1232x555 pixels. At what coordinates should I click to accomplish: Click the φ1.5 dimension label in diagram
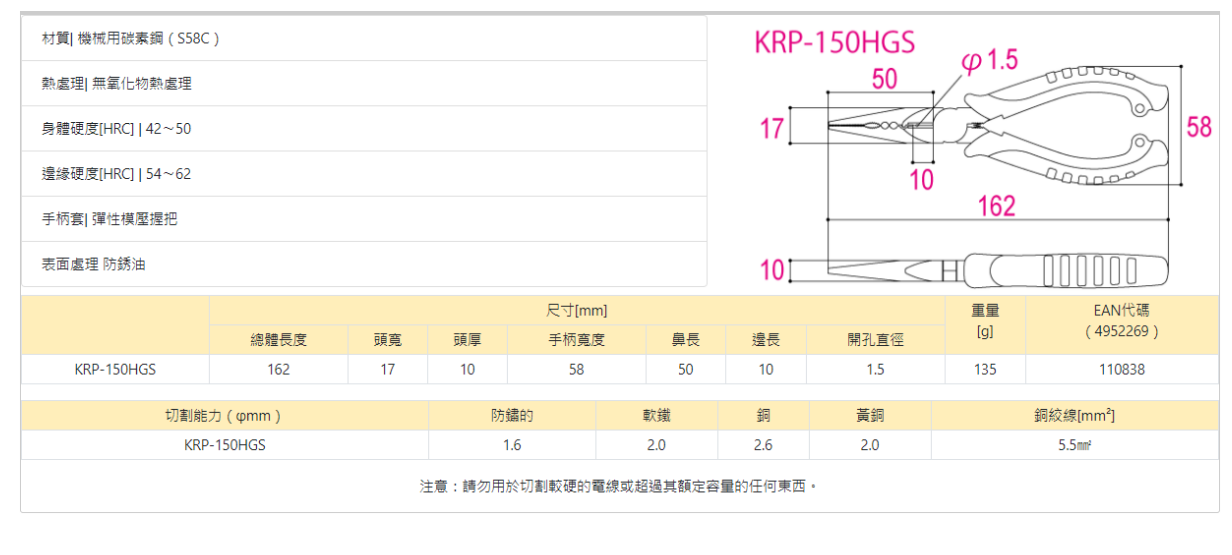tap(989, 60)
